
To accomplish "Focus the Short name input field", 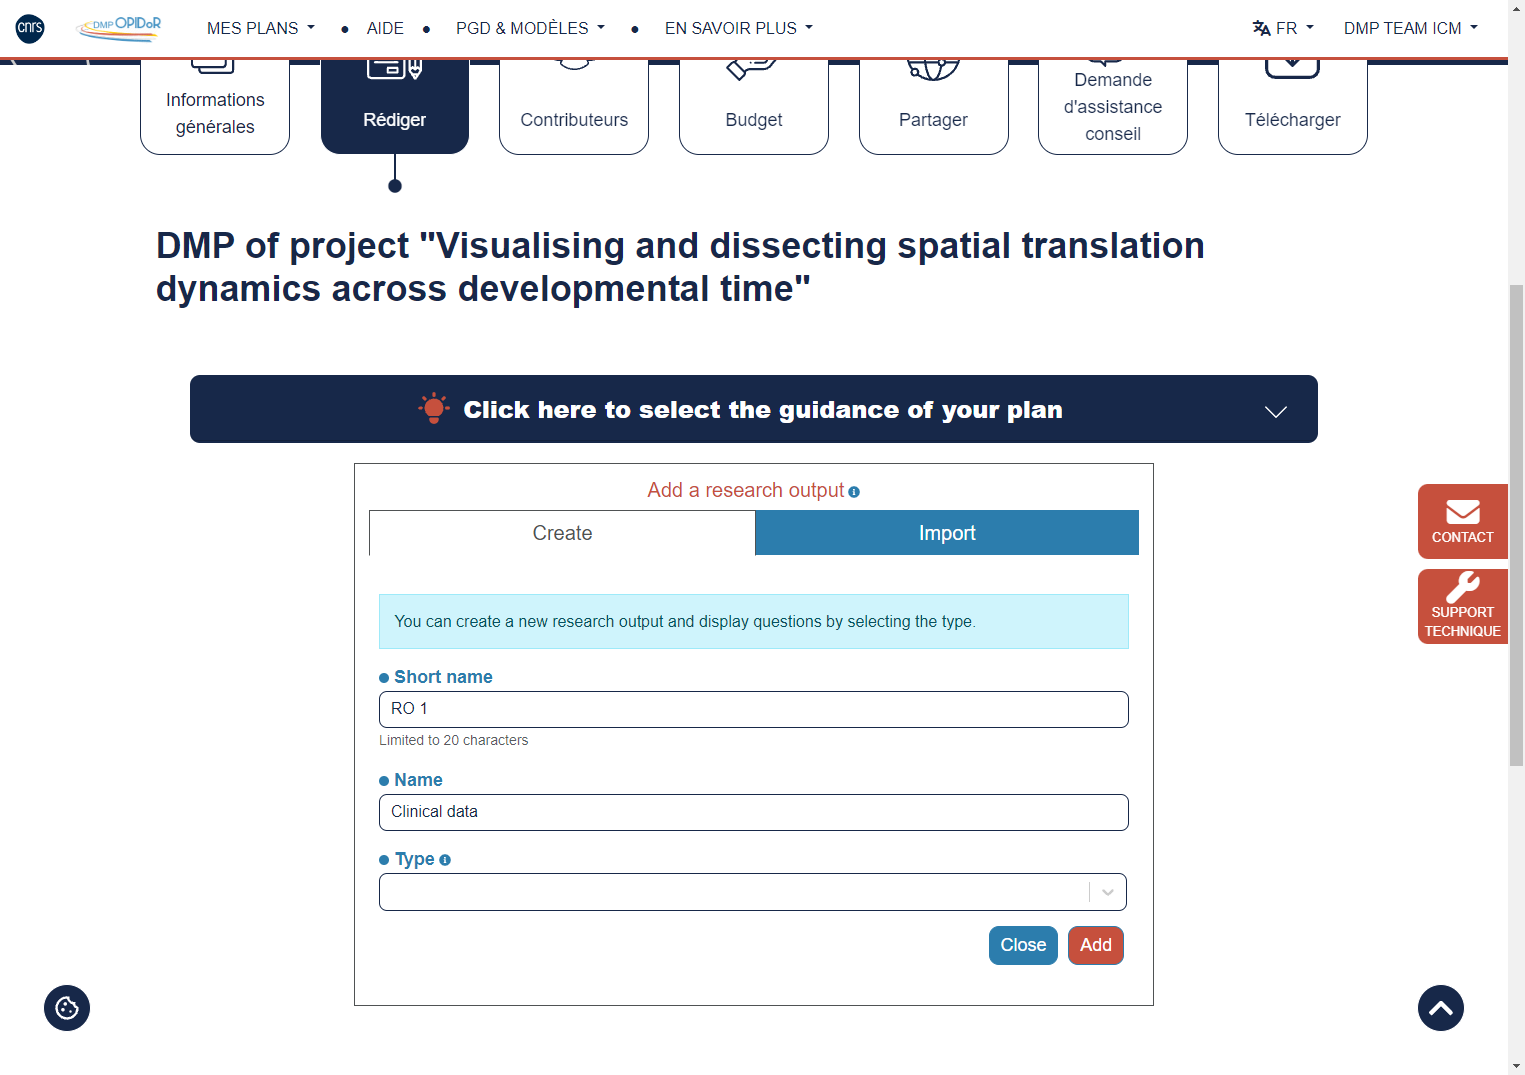I will click(x=754, y=709).
